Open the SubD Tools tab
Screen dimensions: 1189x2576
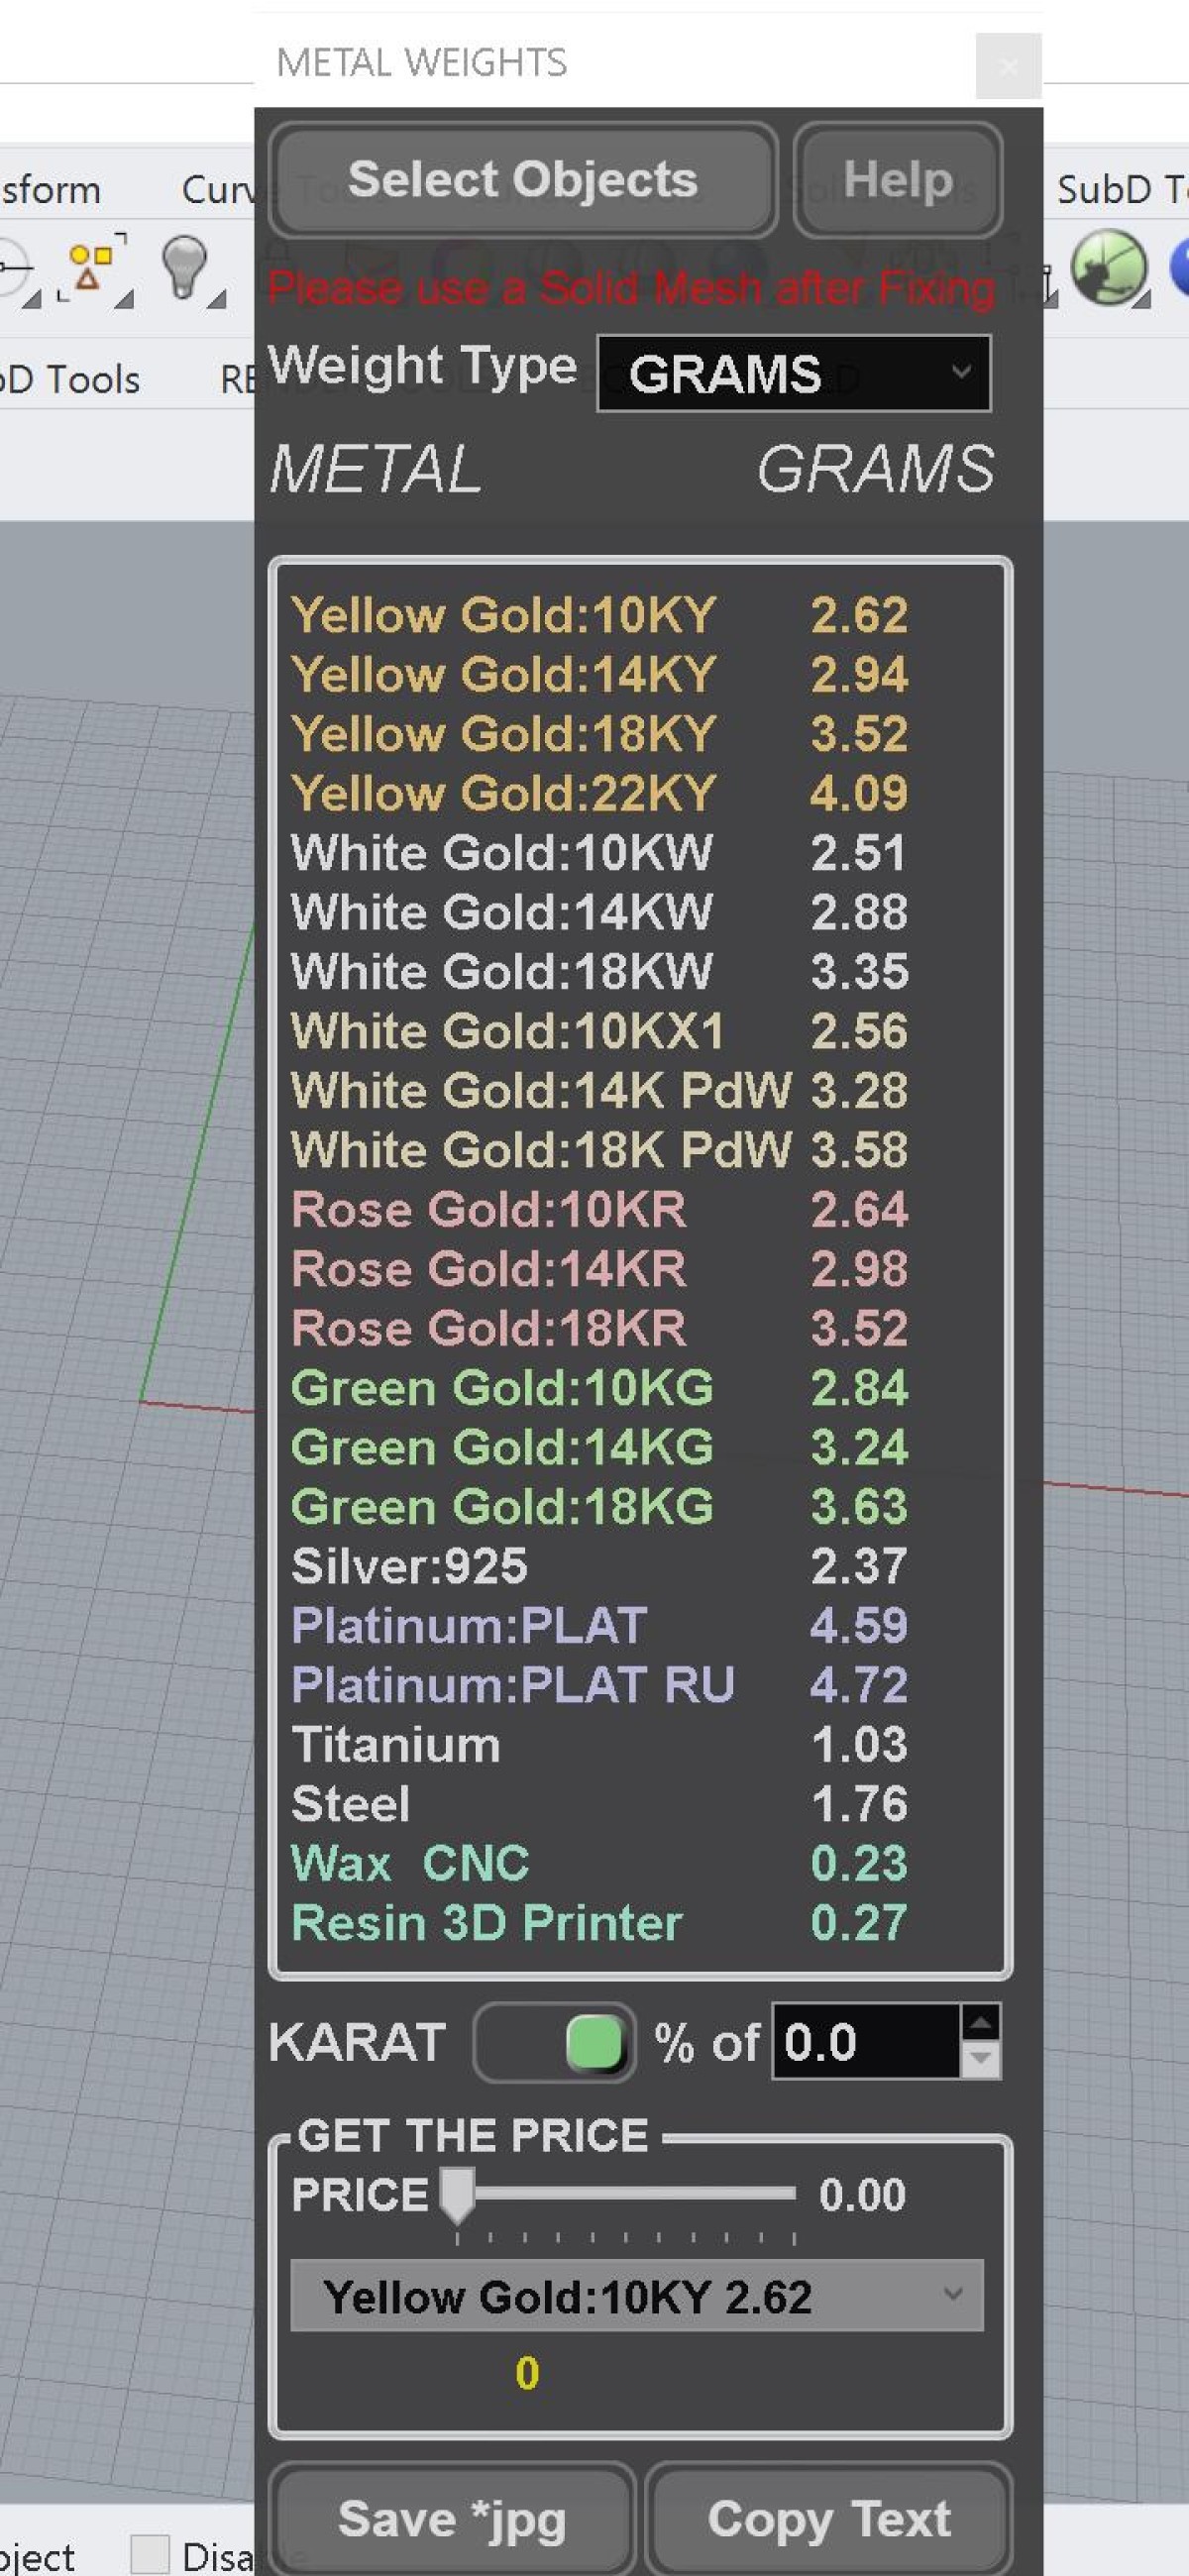[1120, 189]
